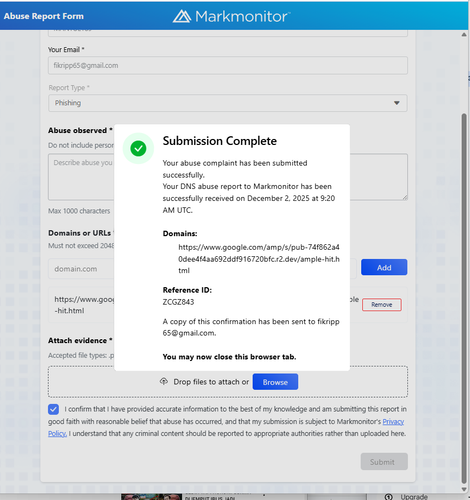470x500 pixels.
Task: Click the Markmonitor logo in the header
Action: tap(231, 16)
